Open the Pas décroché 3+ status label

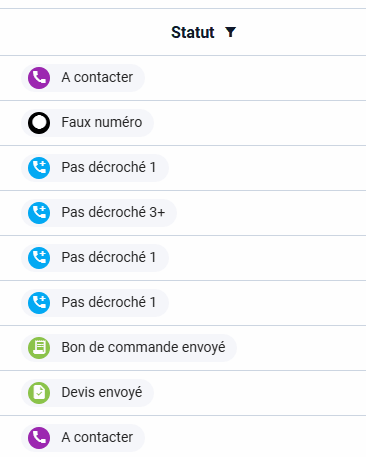coord(113,212)
